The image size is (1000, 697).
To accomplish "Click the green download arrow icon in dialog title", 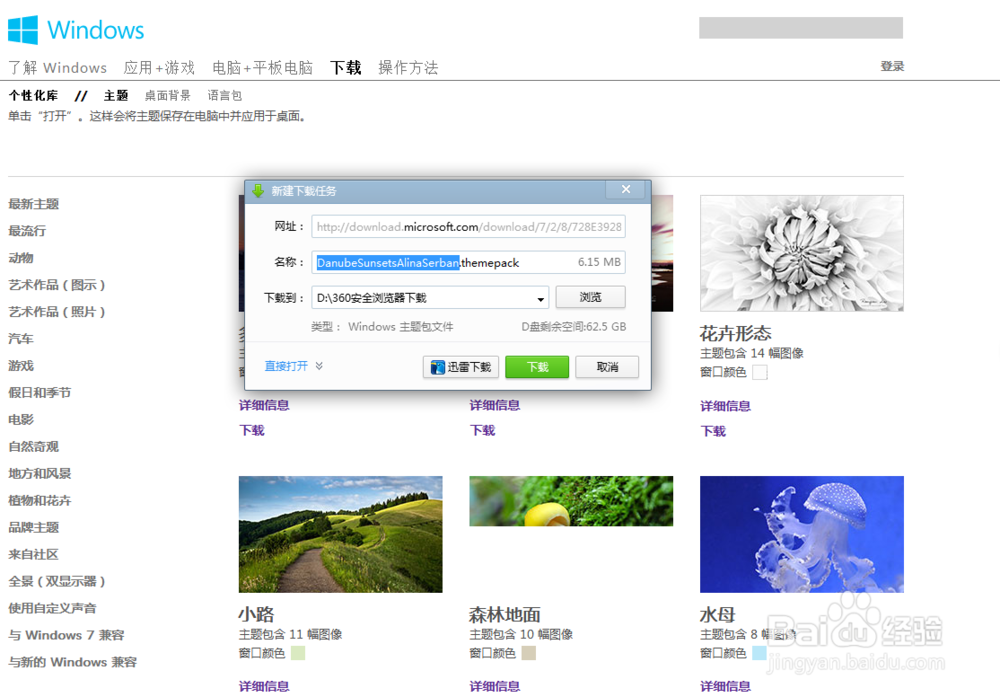I will point(258,190).
